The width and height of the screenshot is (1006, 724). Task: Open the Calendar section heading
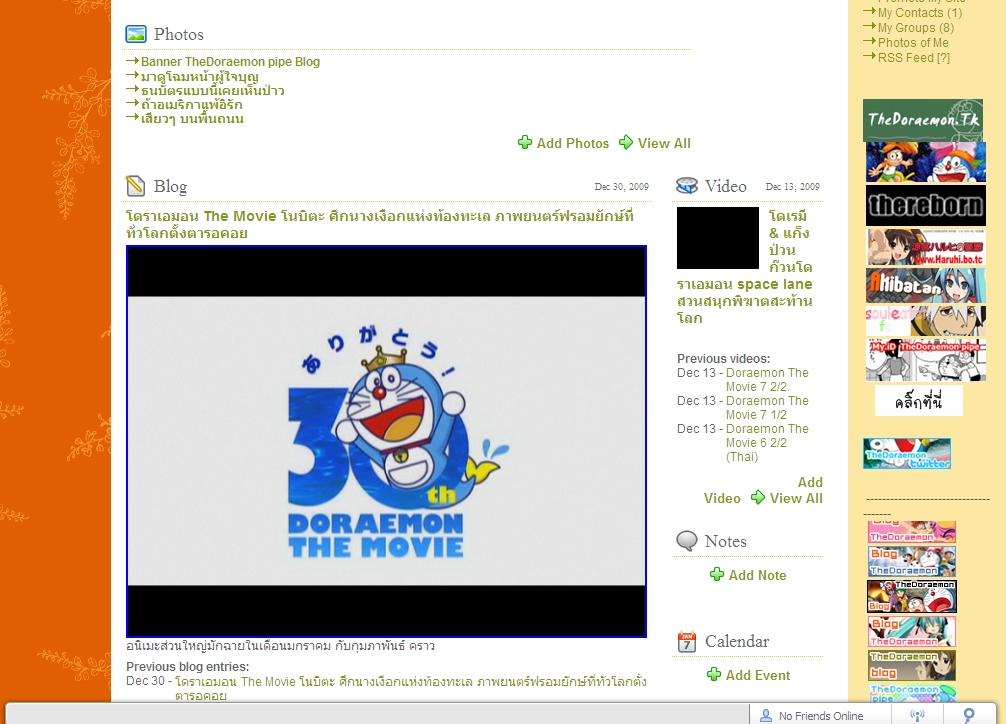[x=737, y=641]
